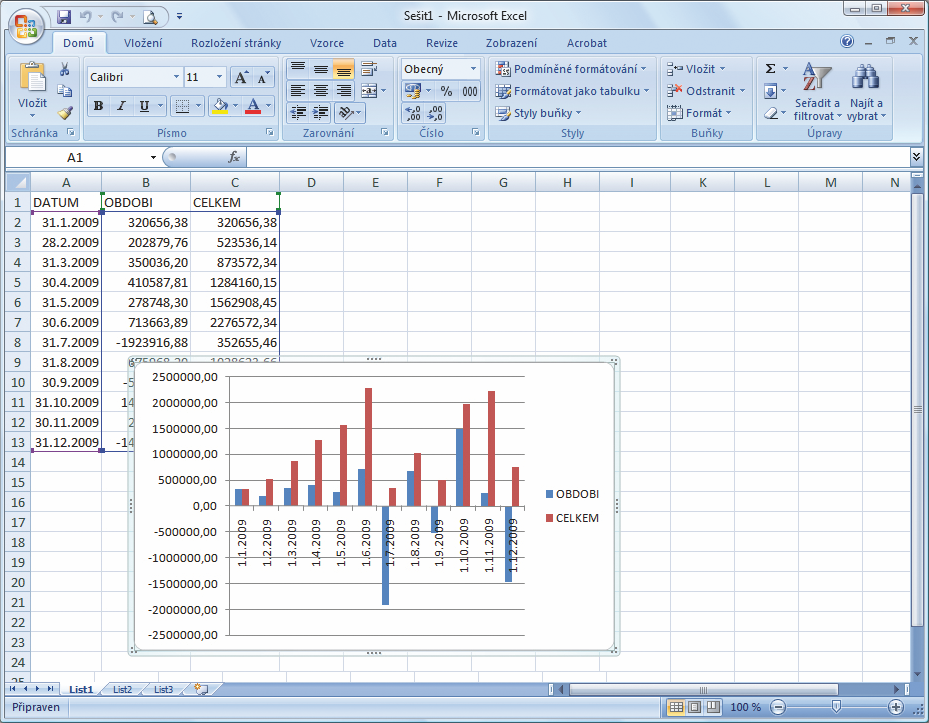
Task: Open print preview from Quick Access toolbar
Action: click(x=150, y=17)
